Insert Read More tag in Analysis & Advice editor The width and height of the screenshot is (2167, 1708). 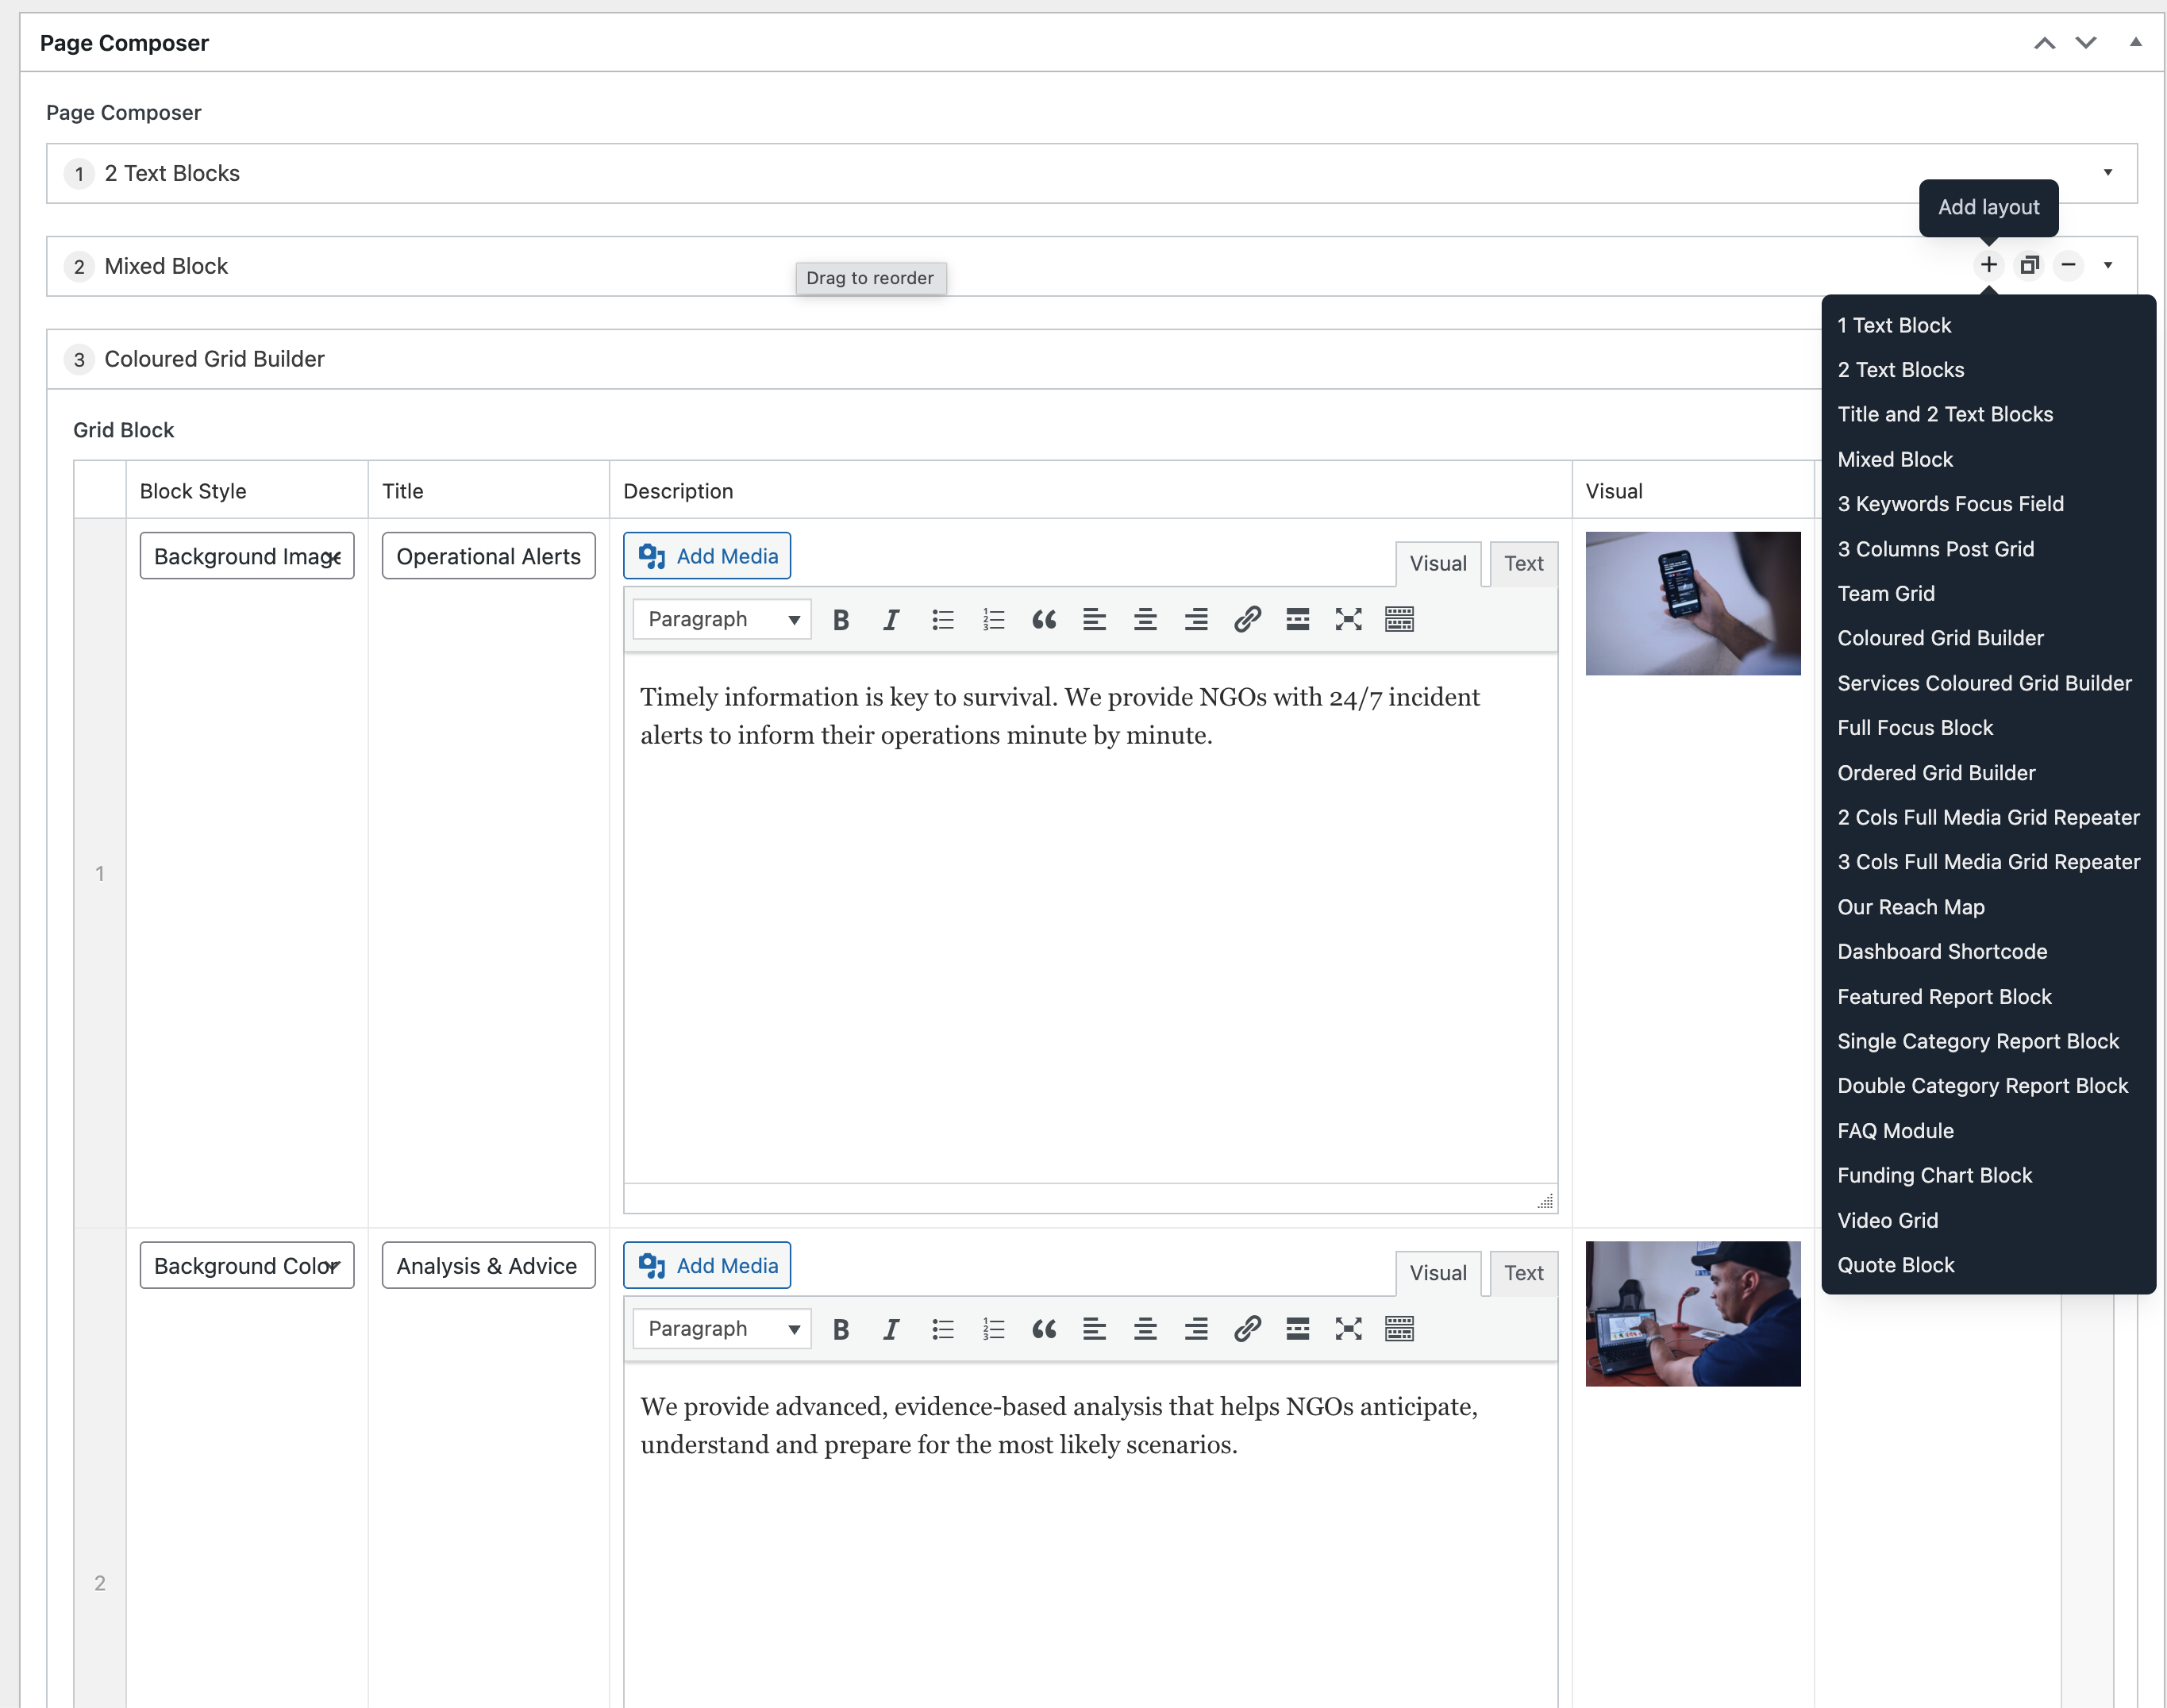click(1298, 1329)
